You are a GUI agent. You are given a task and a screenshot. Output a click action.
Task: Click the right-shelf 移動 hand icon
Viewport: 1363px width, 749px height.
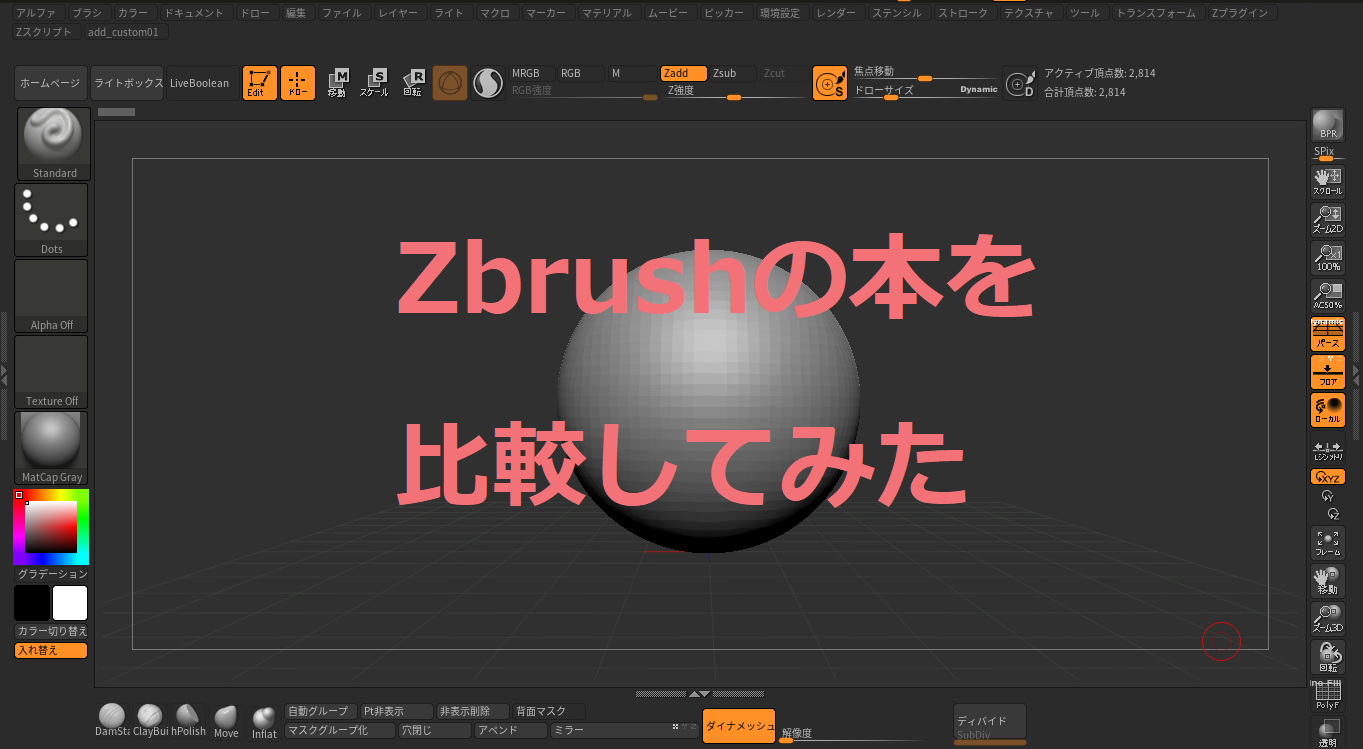coord(1328,580)
